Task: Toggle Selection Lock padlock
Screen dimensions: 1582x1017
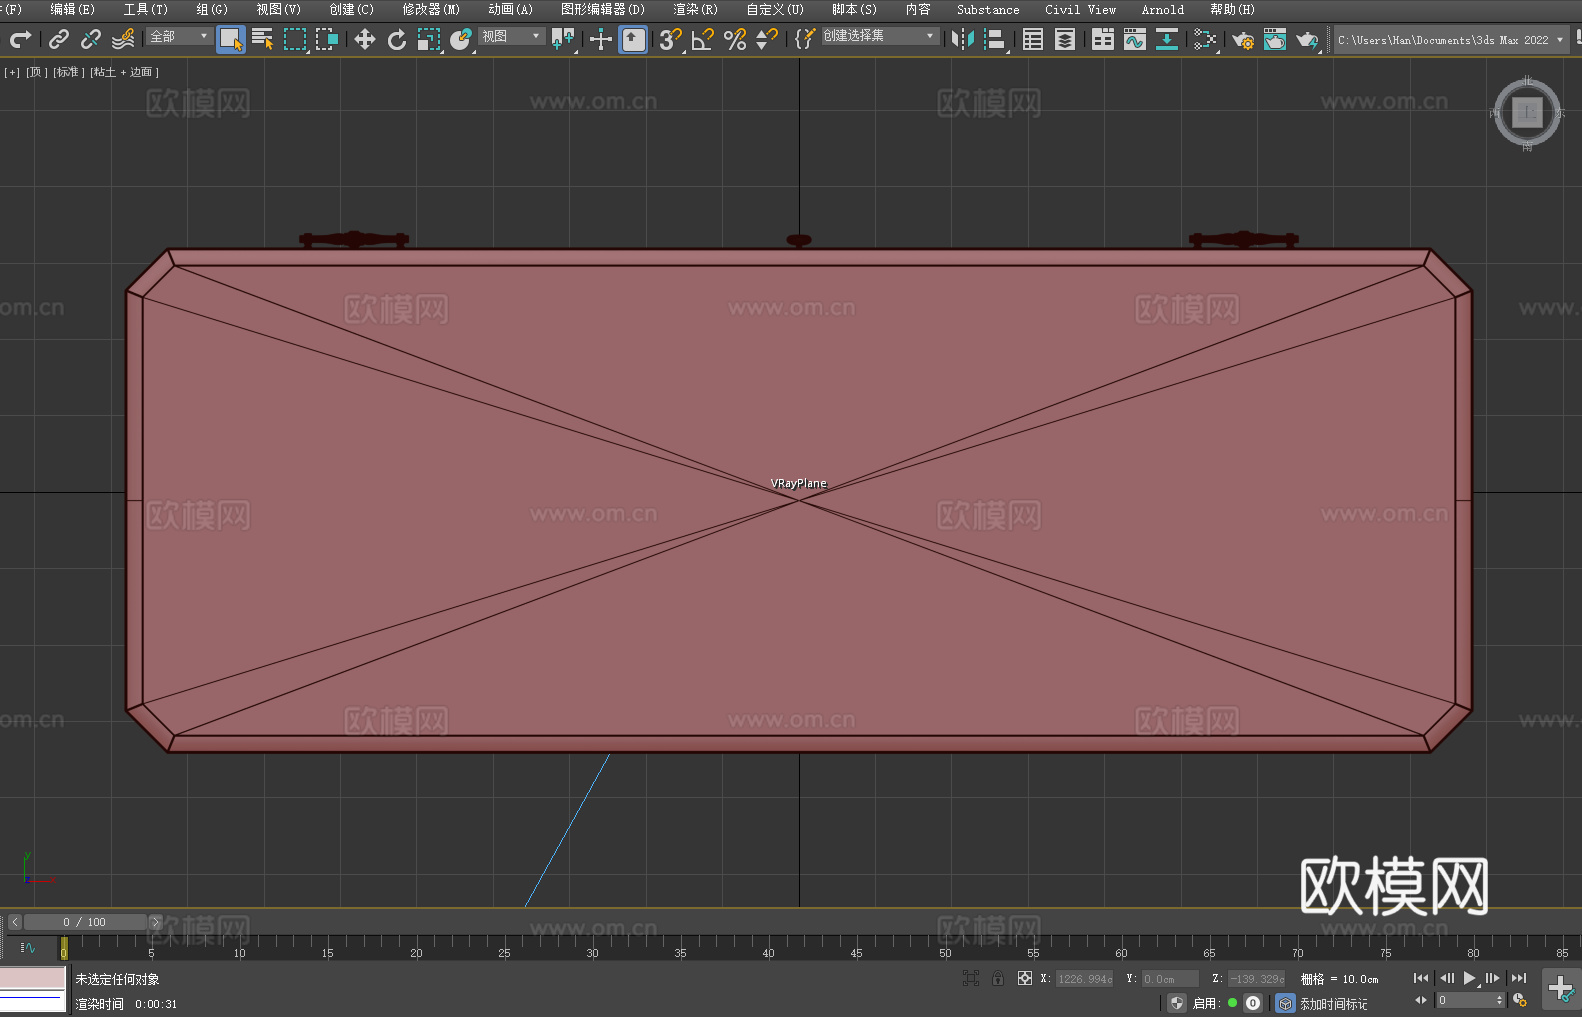Action: pos(998,978)
